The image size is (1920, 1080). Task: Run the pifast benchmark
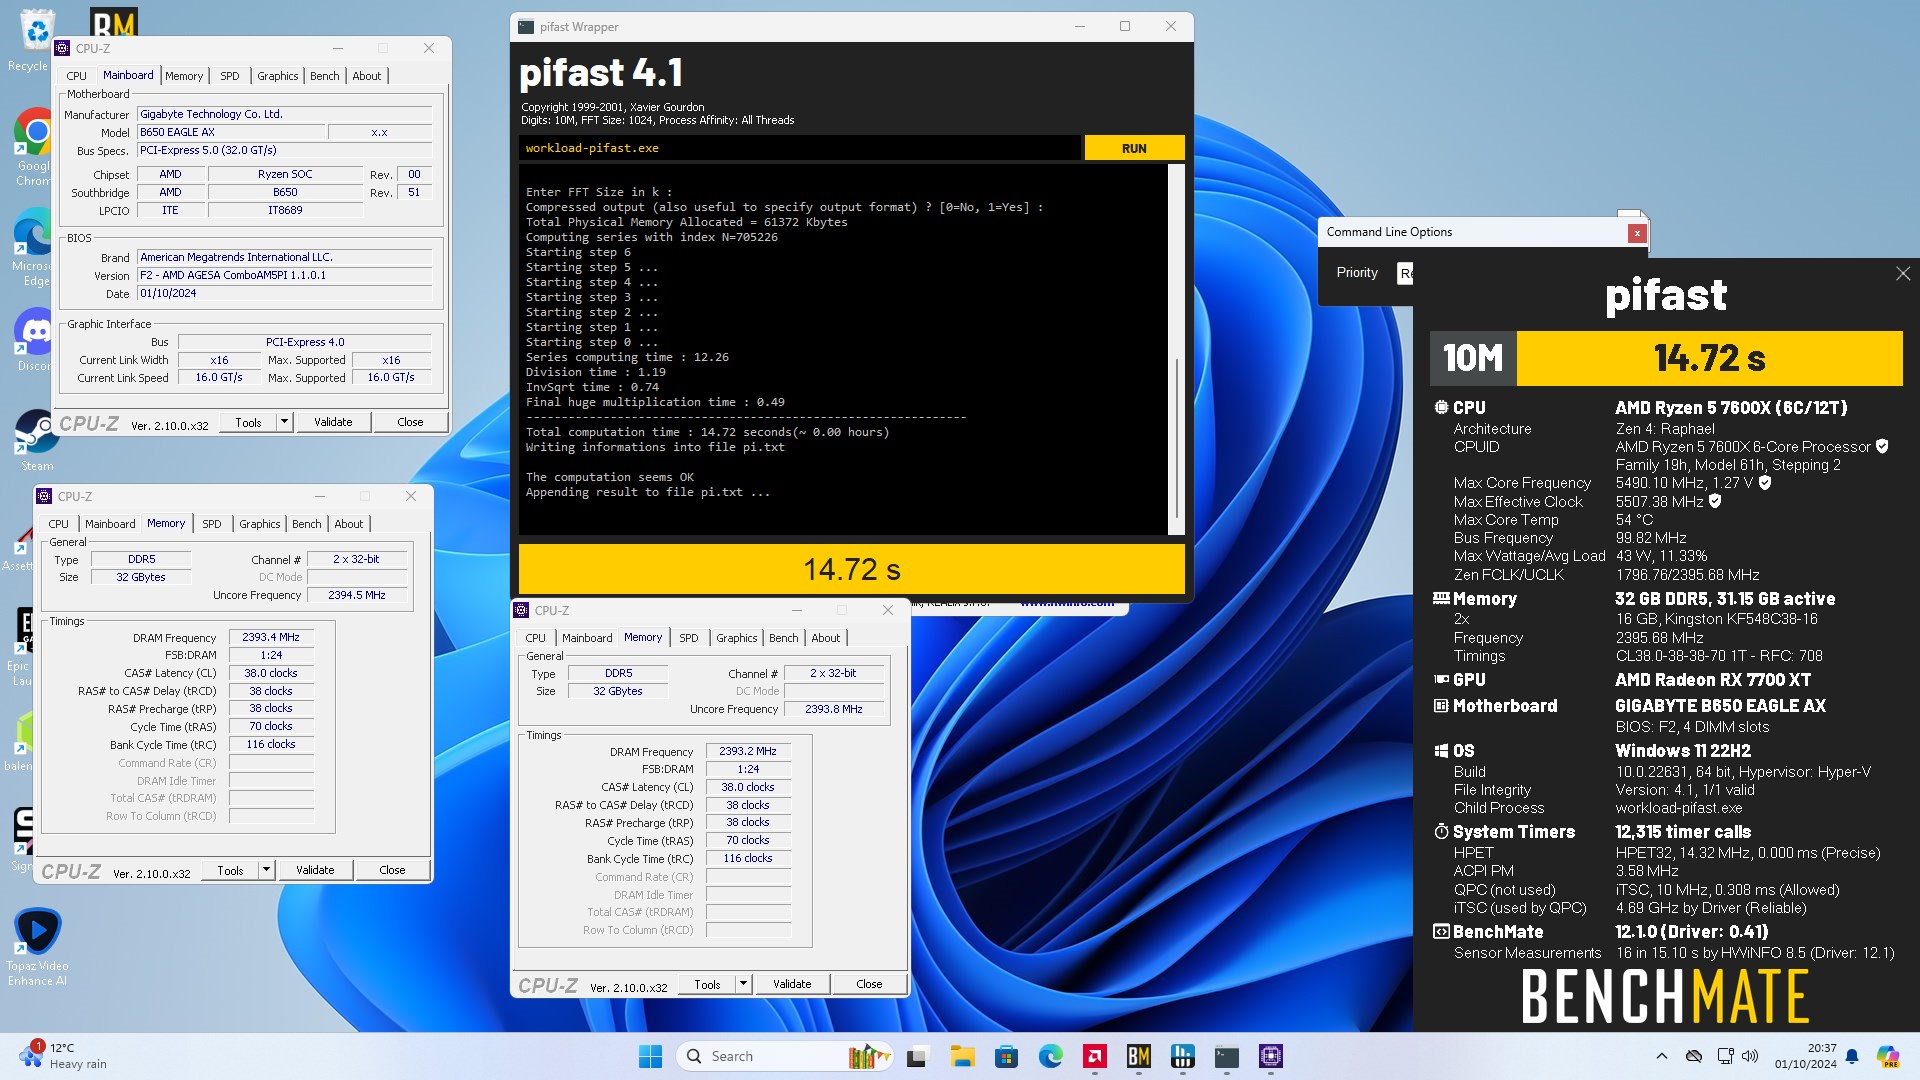(1134, 148)
